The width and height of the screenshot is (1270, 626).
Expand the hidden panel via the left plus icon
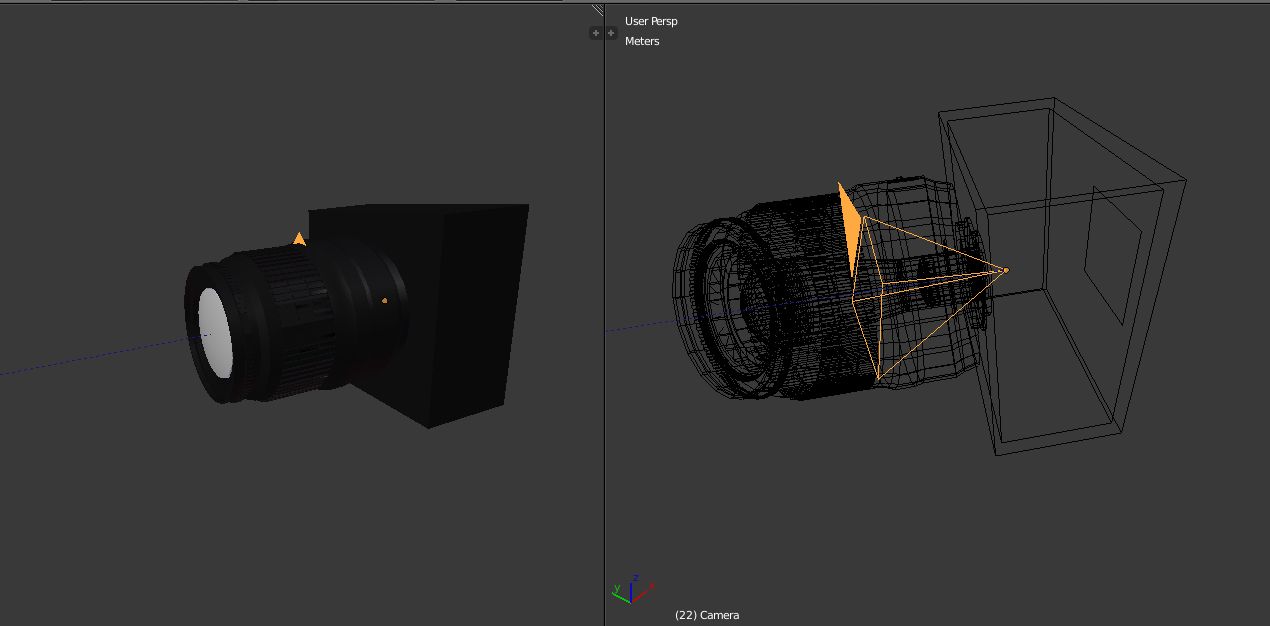[x=596, y=33]
